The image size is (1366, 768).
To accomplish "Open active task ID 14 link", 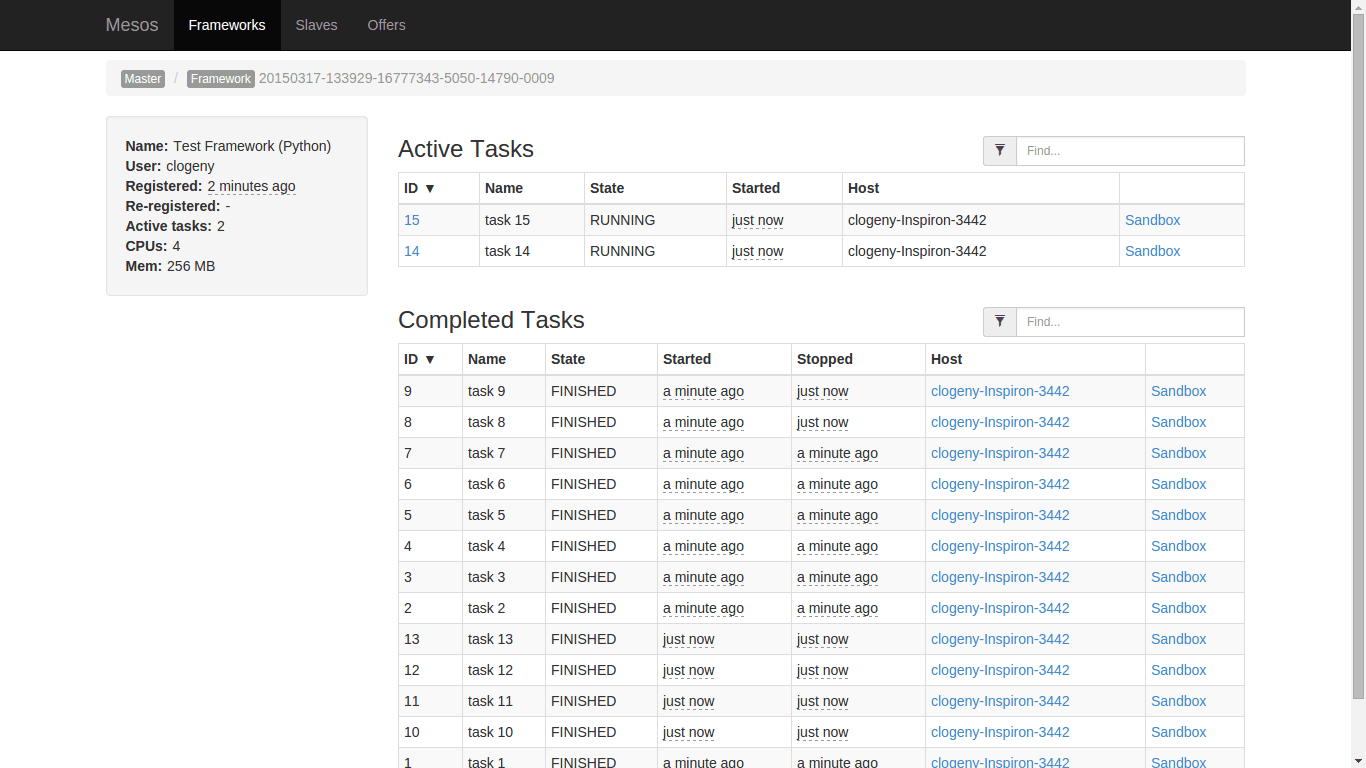I will click(x=412, y=251).
